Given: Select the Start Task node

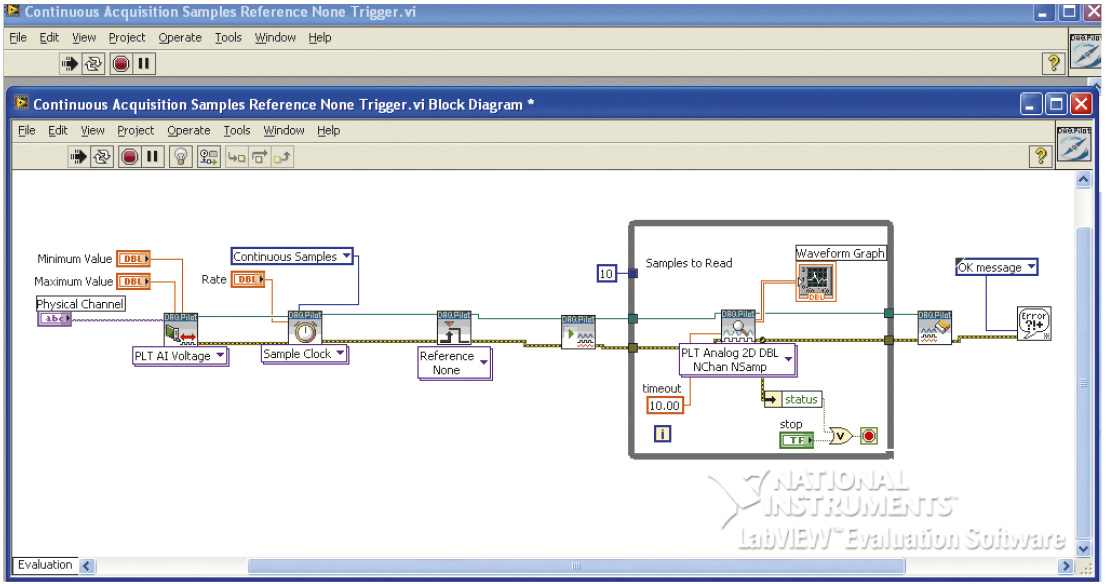Looking at the screenshot, I should click(578, 332).
